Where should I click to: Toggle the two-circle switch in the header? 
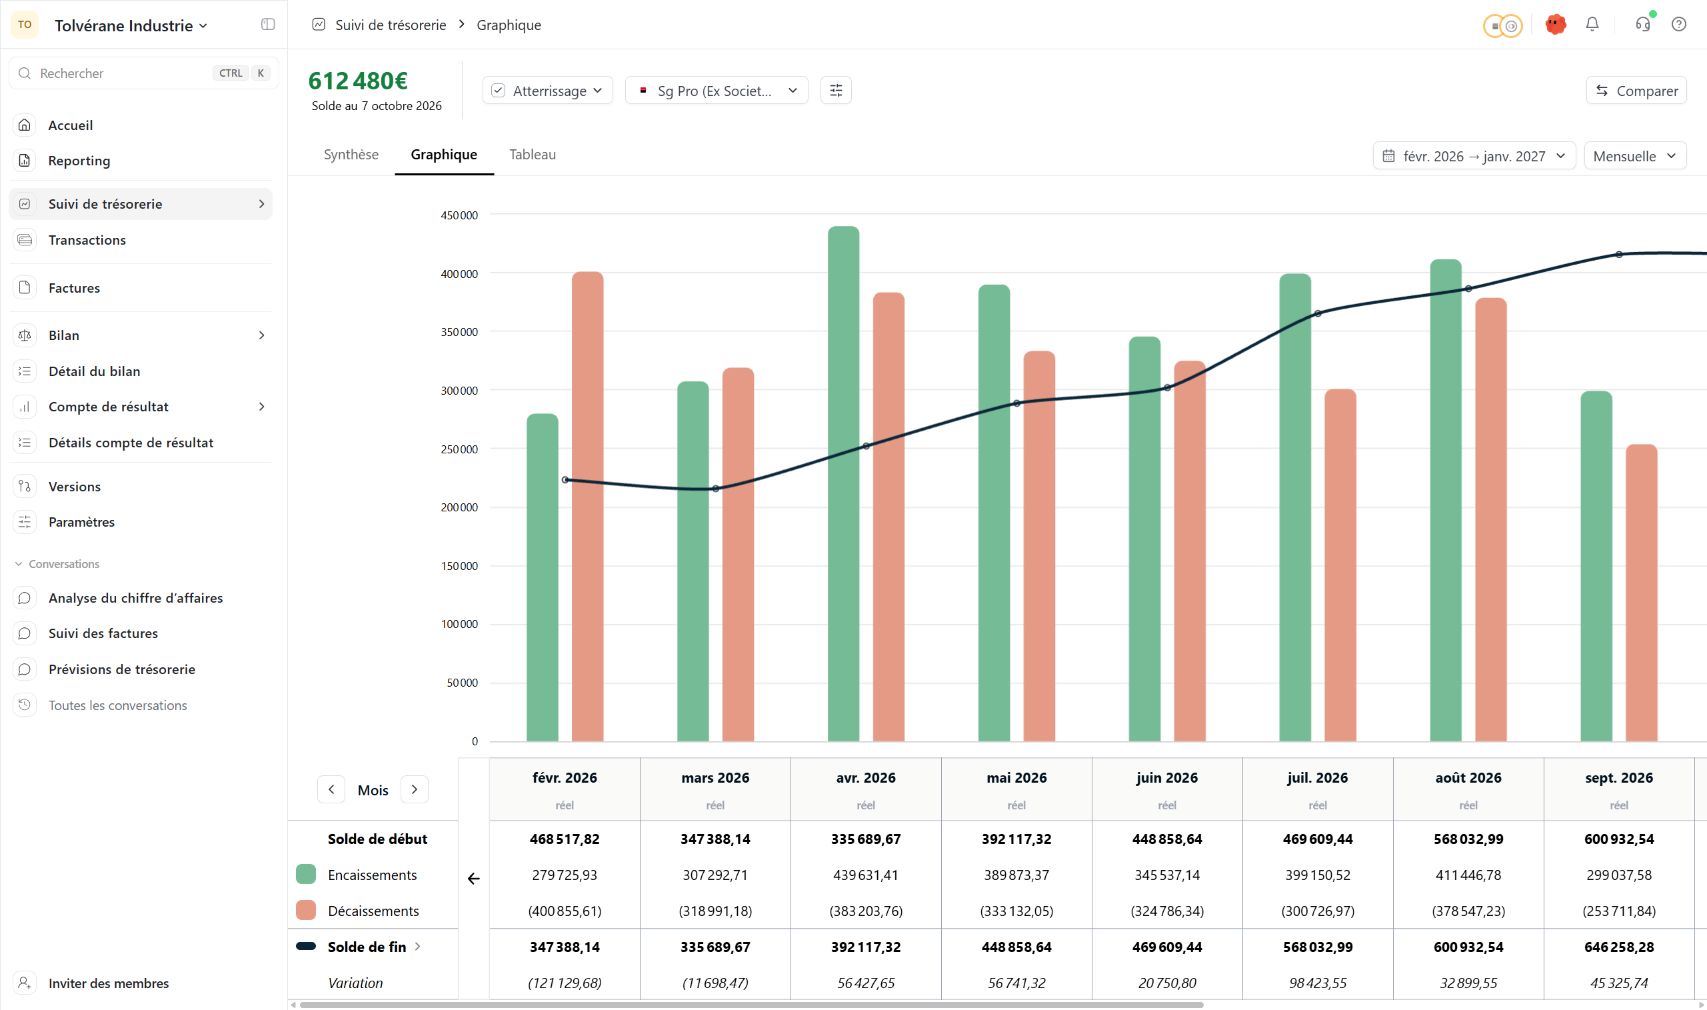coord(1502,26)
